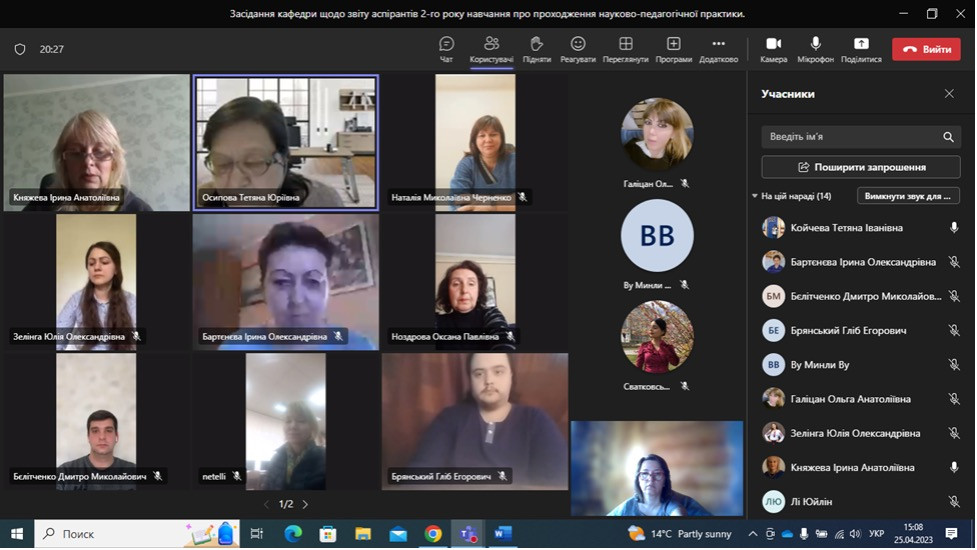The width and height of the screenshot is (977, 550).
Task: Select Галіцан Ольга Анатоліївна in list
Action: pyautogui.click(x=860, y=399)
